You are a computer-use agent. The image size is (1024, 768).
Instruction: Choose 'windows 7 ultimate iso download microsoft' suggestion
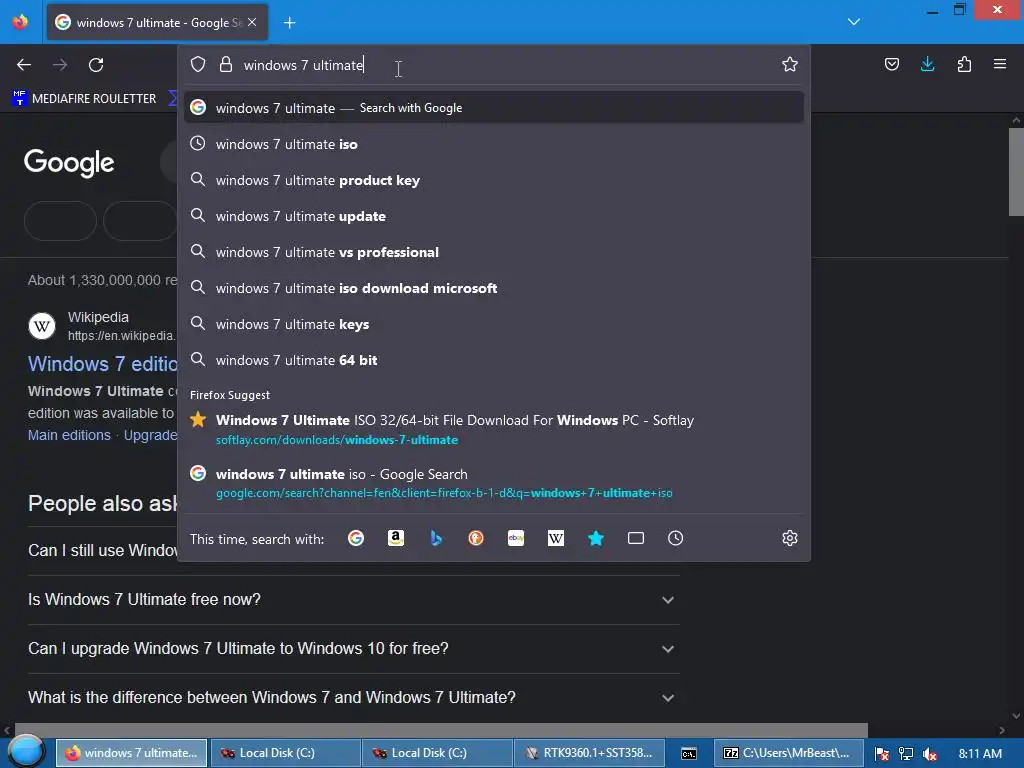point(494,288)
